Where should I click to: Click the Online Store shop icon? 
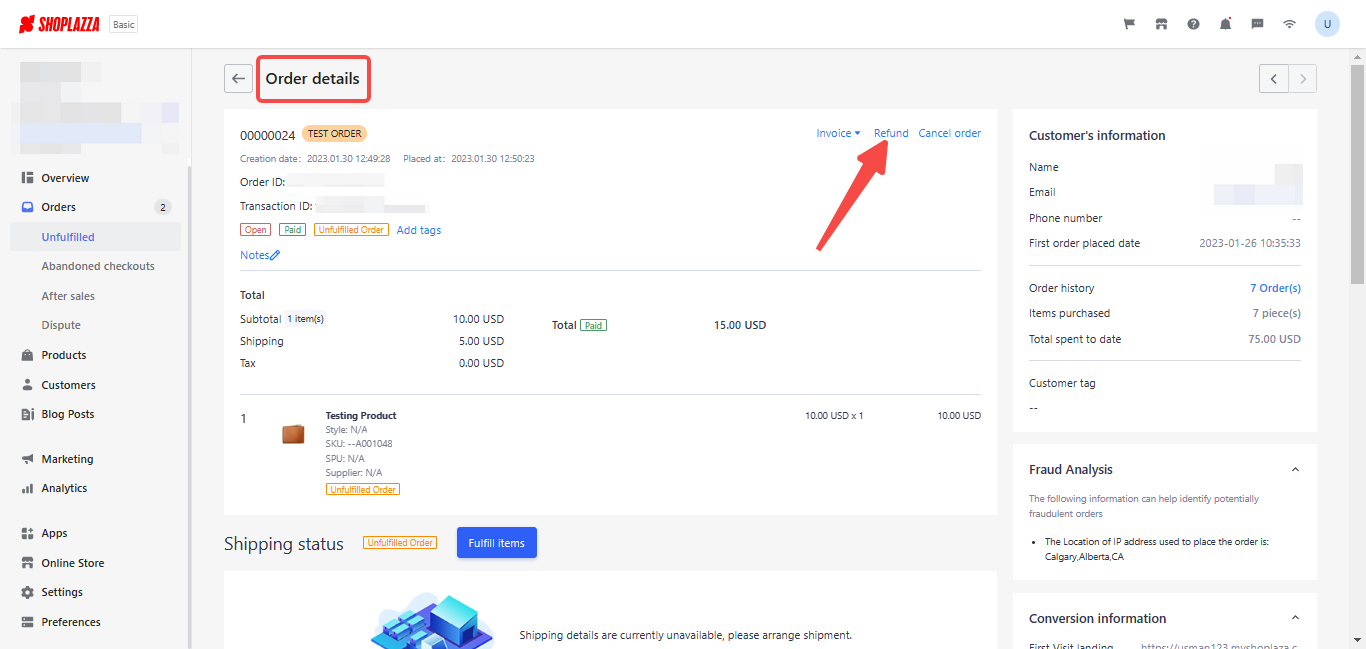28,563
